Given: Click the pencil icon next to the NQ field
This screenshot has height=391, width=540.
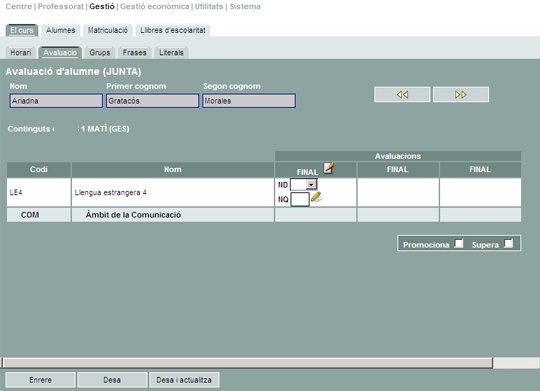Looking at the screenshot, I should click(x=316, y=197).
